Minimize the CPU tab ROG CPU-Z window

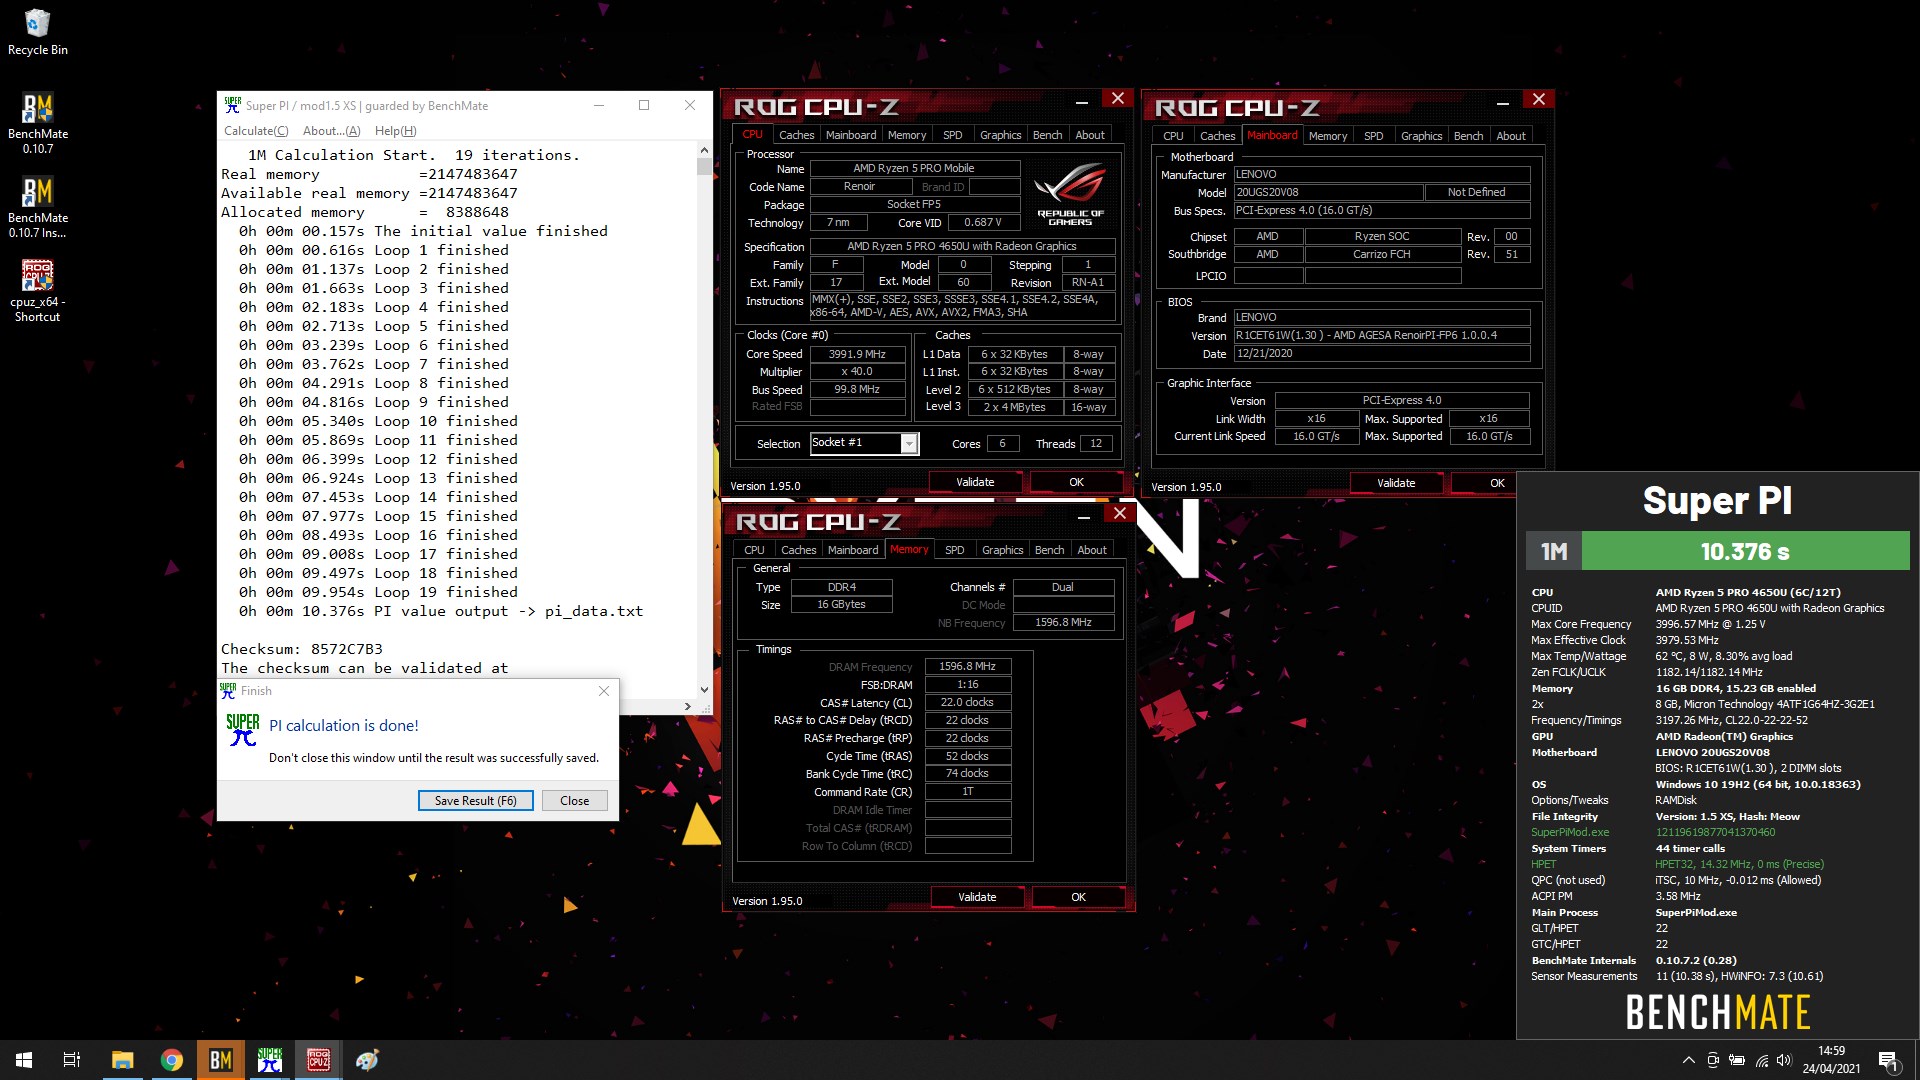pyautogui.click(x=1081, y=101)
